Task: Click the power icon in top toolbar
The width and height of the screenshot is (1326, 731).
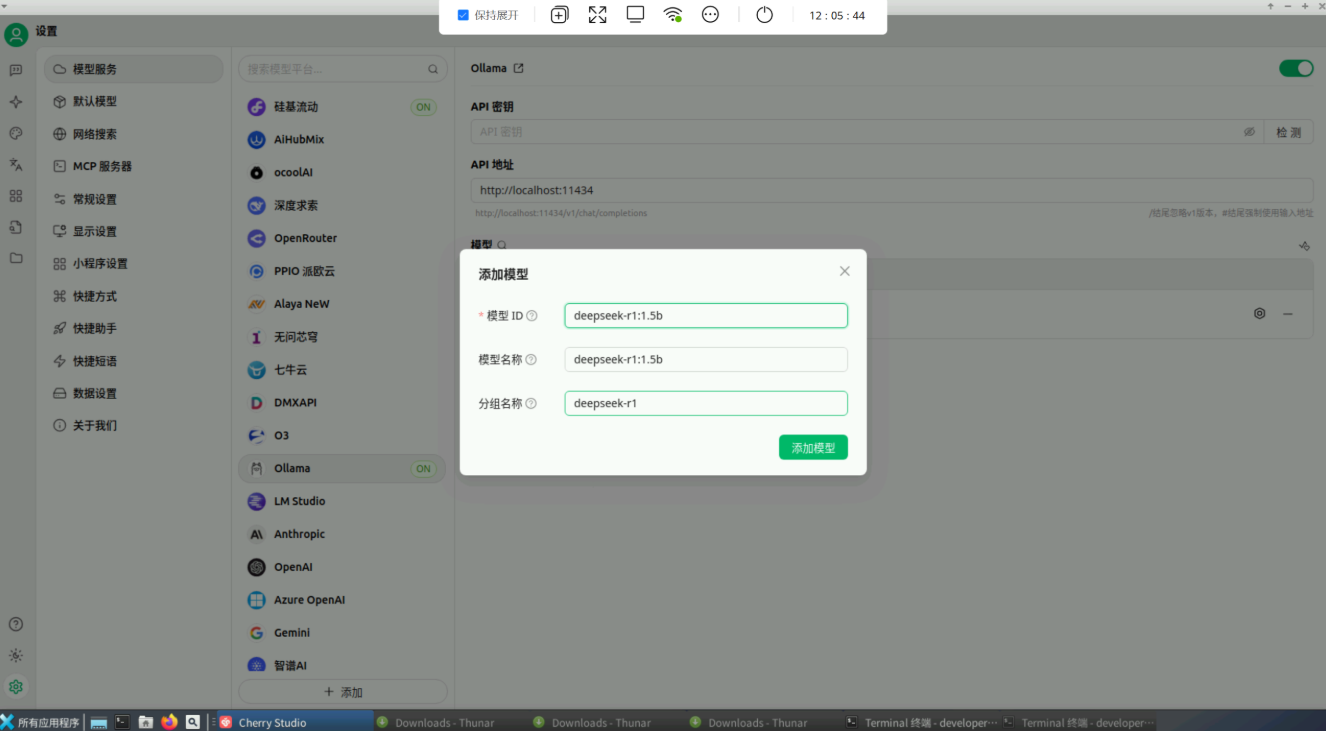Action: point(764,15)
